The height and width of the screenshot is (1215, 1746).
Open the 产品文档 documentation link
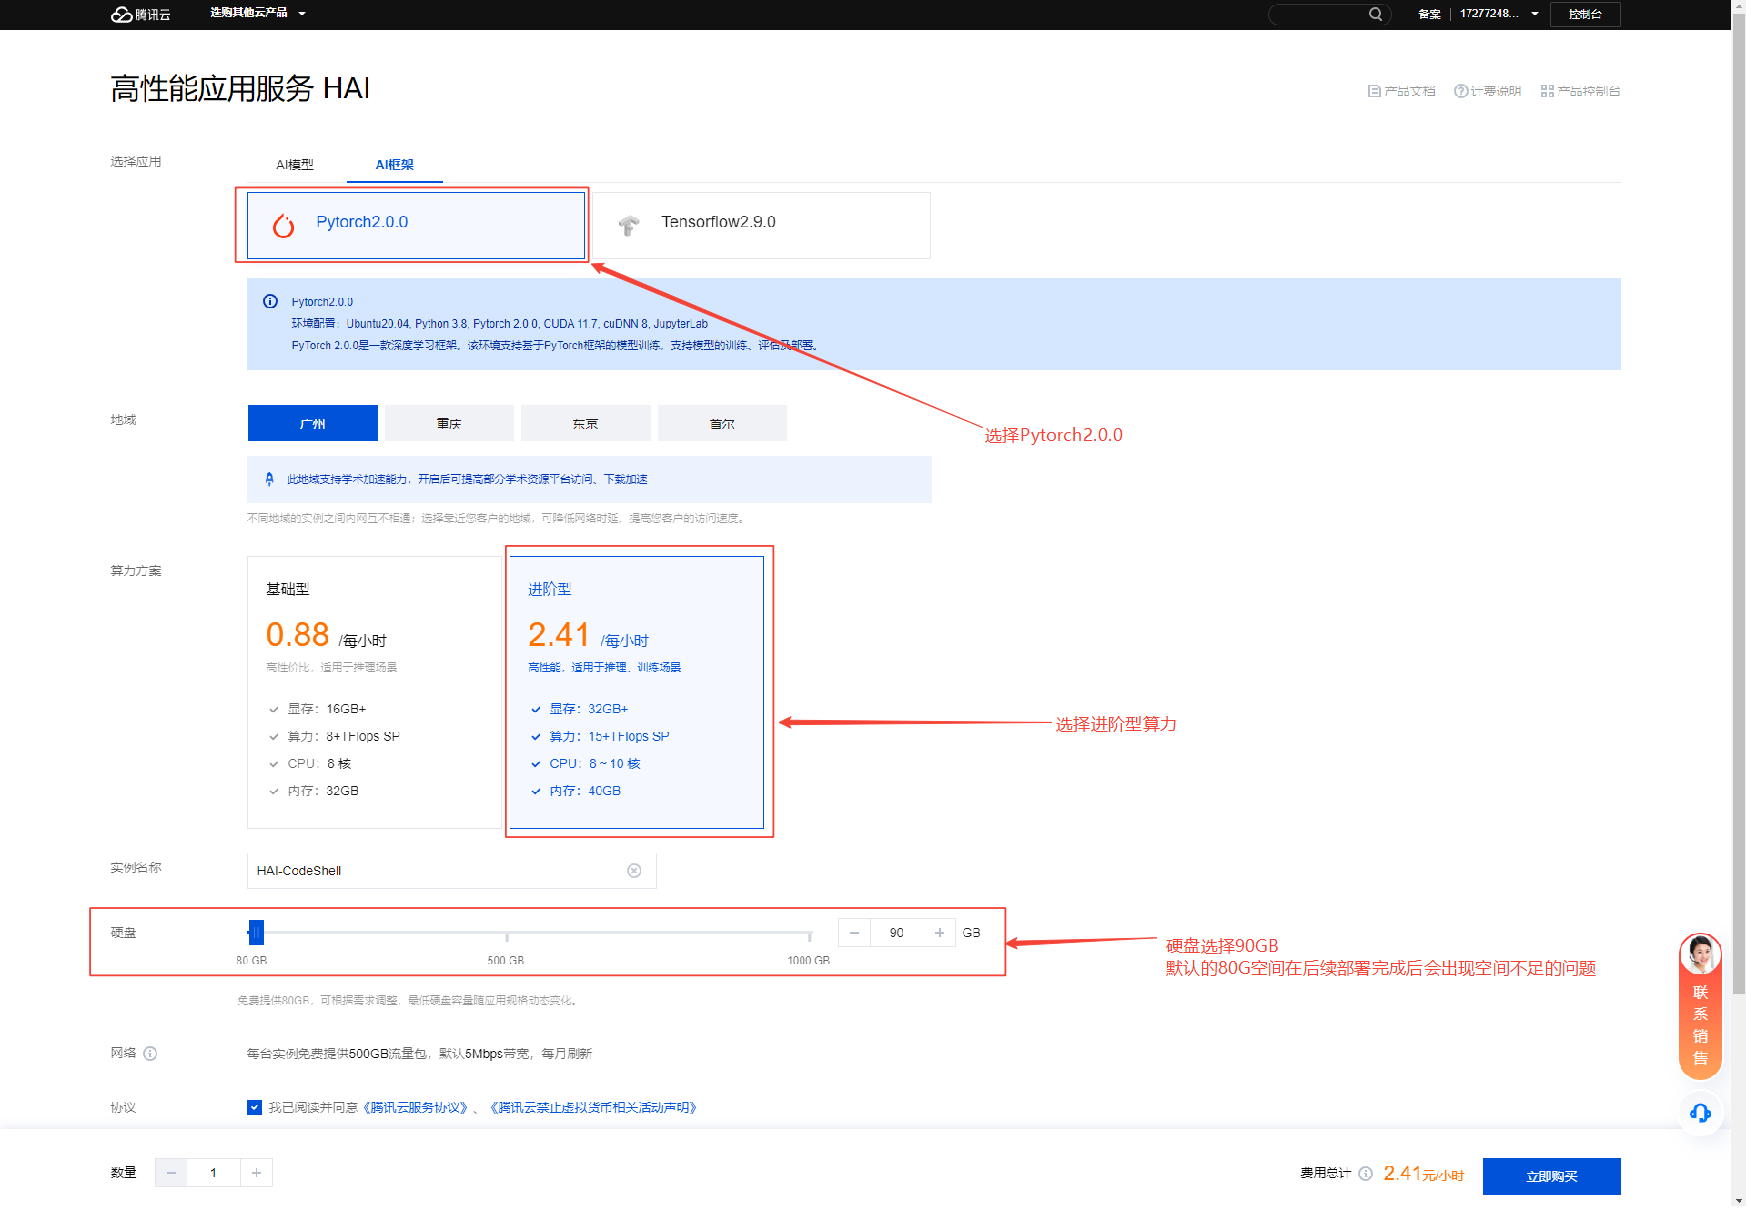click(x=1401, y=91)
